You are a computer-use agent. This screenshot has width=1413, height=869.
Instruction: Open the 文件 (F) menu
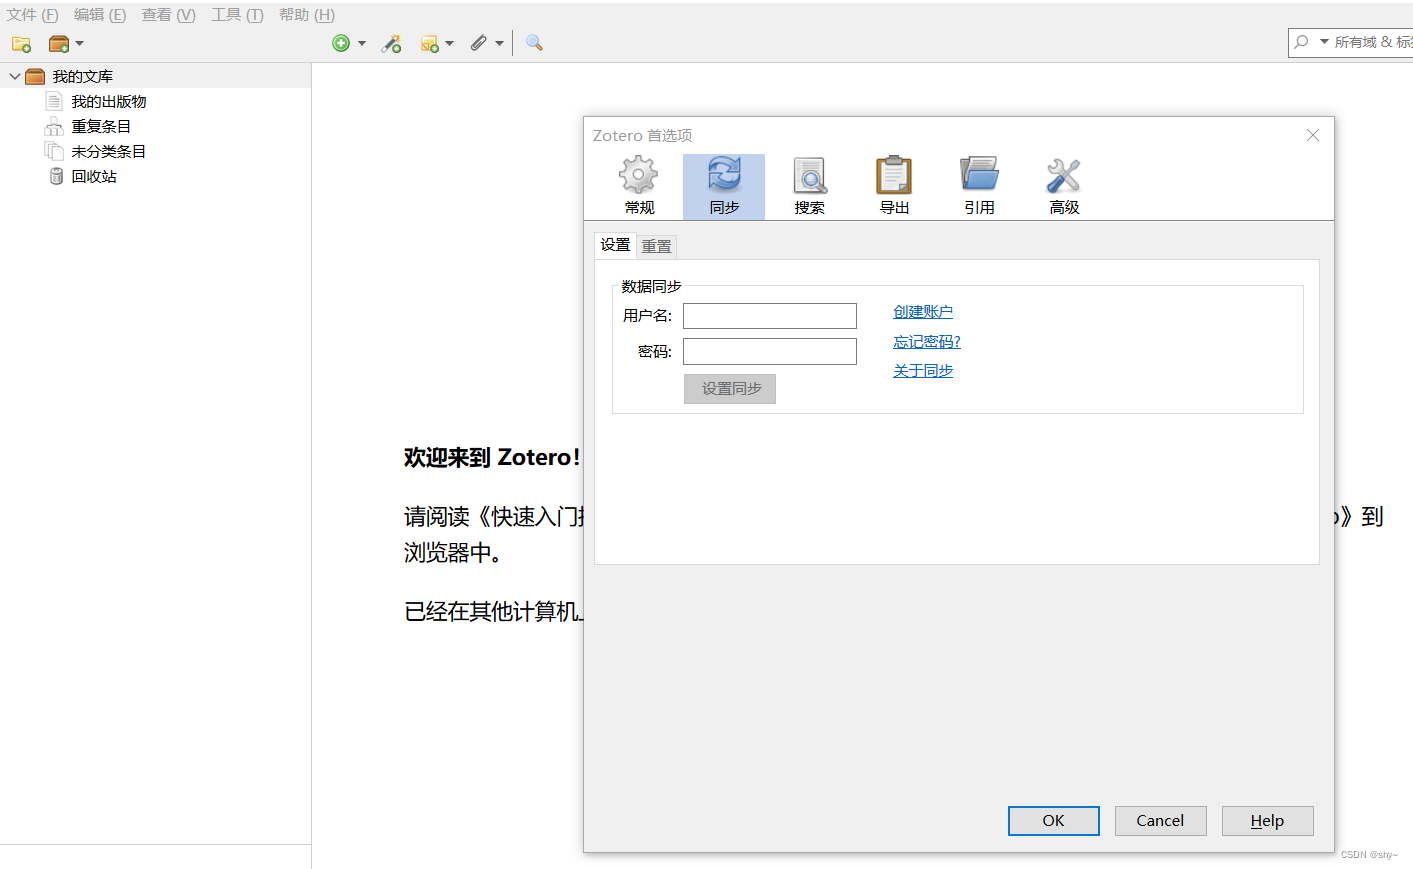(33, 15)
